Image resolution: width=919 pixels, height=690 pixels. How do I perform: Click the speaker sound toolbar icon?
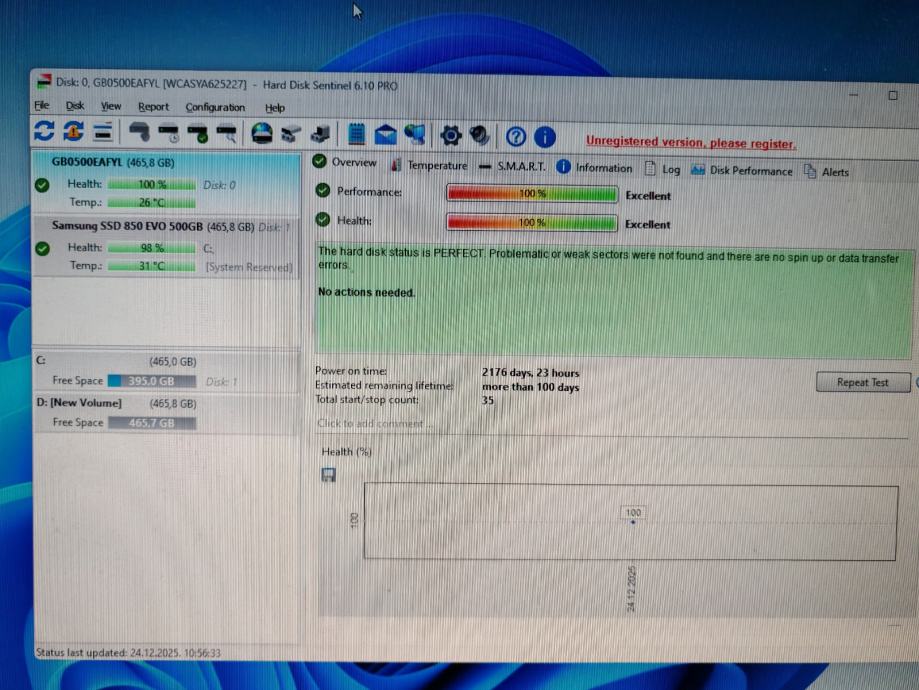coord(479,136)
